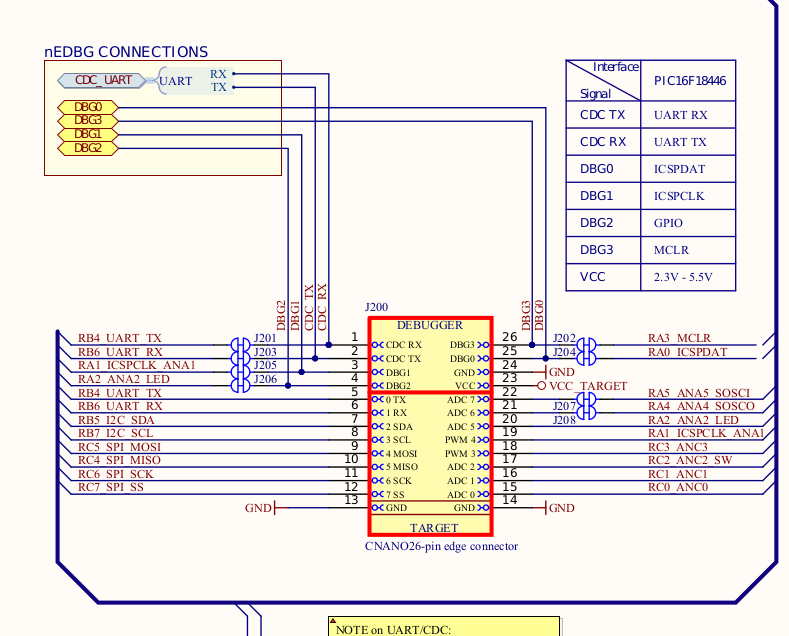Click jumper symbol J202 near RA3_MCLR
The image size is (789, 636).
click(586, 345)
